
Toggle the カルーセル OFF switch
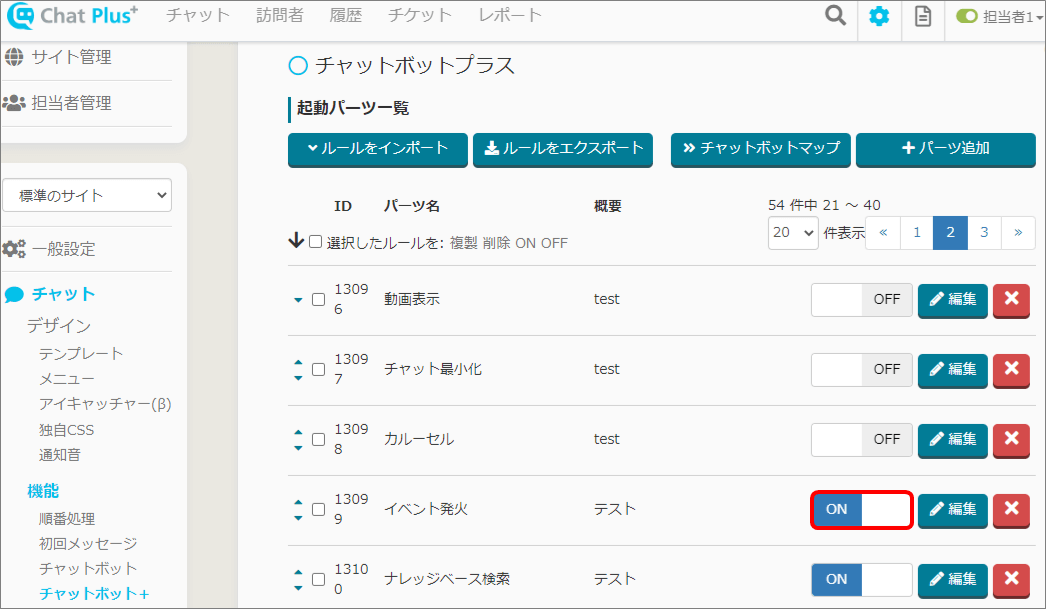pos(862,440)
